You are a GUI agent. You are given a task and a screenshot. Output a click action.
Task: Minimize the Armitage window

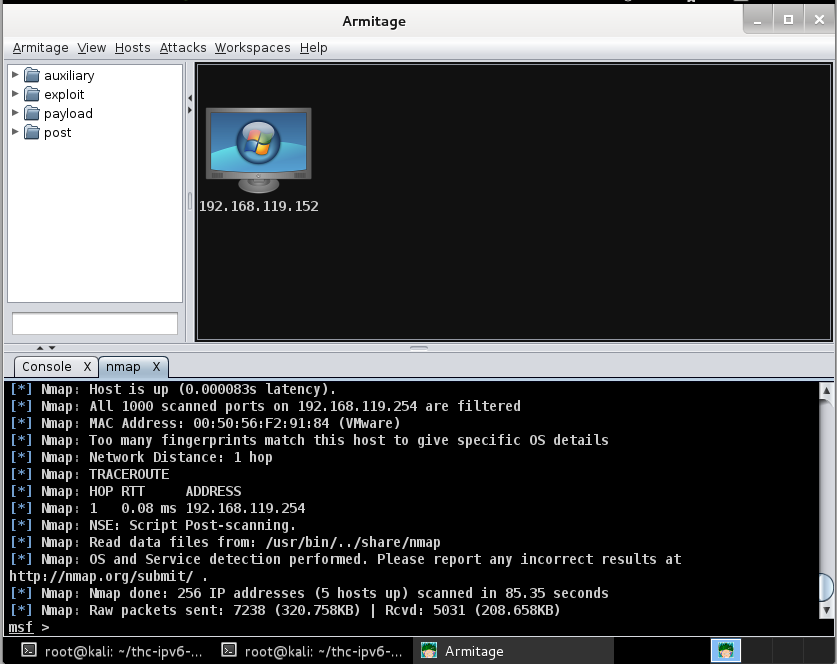[757, 20]
